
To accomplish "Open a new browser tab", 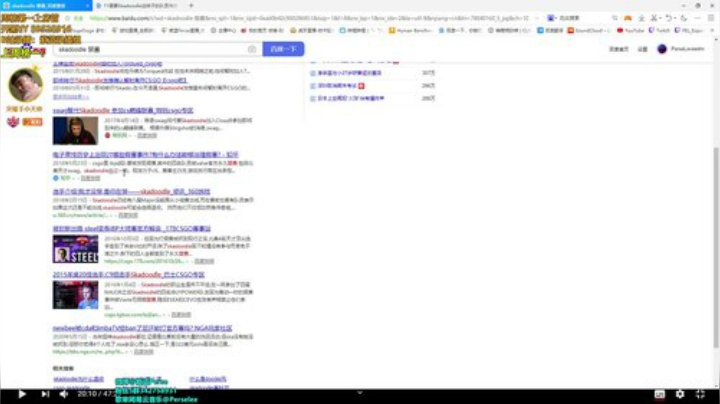I will click(x=191, y=6).
